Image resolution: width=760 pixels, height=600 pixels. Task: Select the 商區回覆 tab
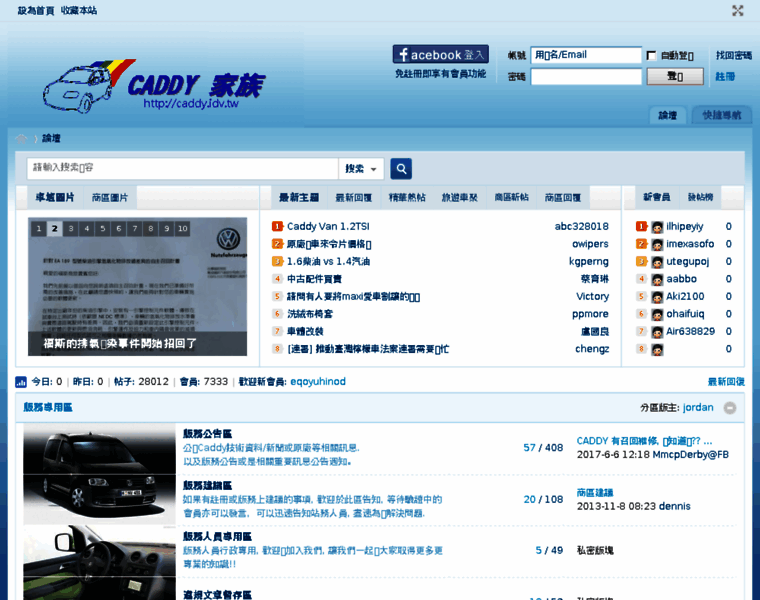(563, 197)
